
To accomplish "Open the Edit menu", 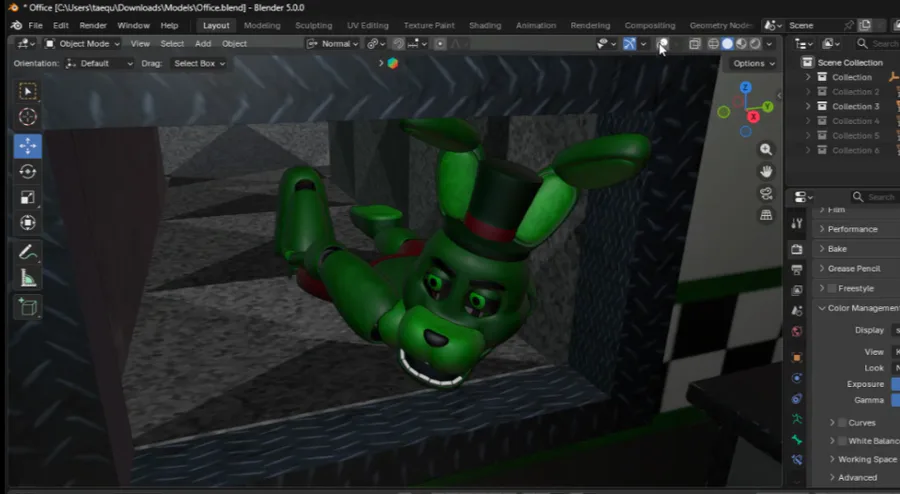I will click(60, 25).
